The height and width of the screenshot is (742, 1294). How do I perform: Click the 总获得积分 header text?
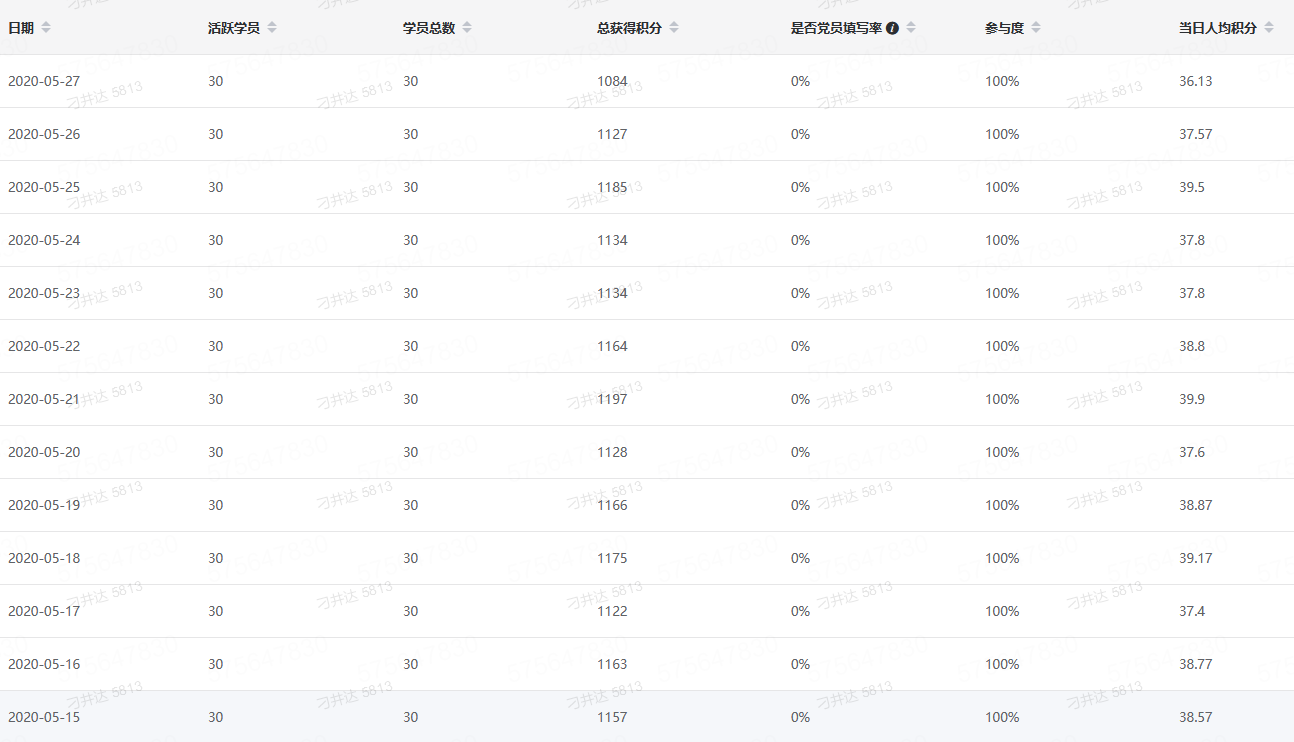point(629,28)
